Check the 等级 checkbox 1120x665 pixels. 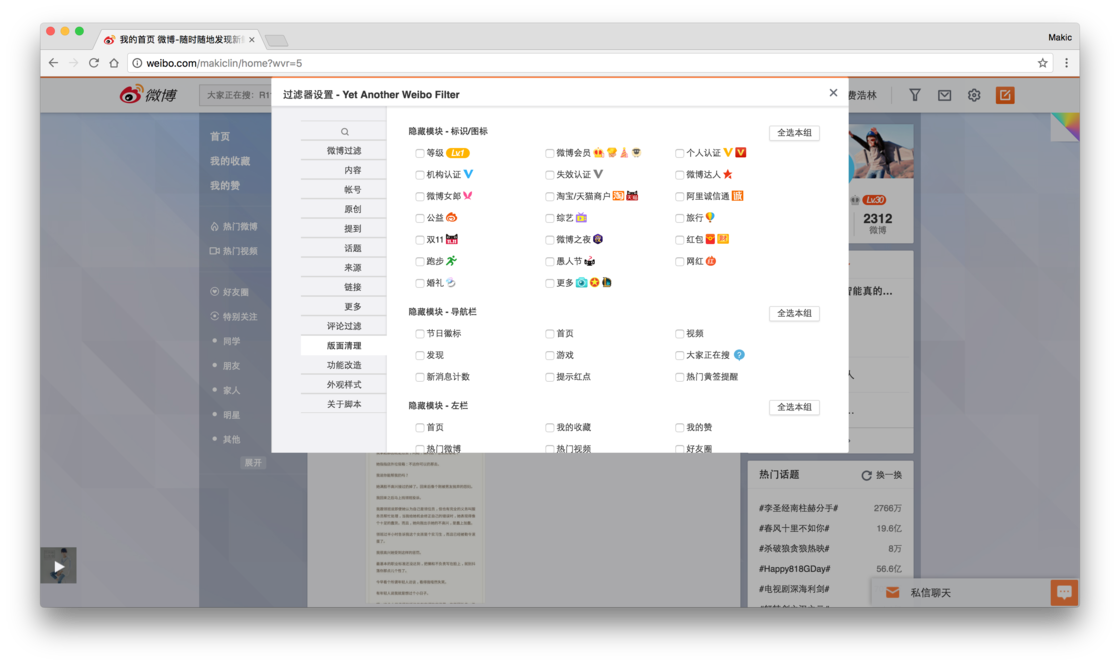419,153
